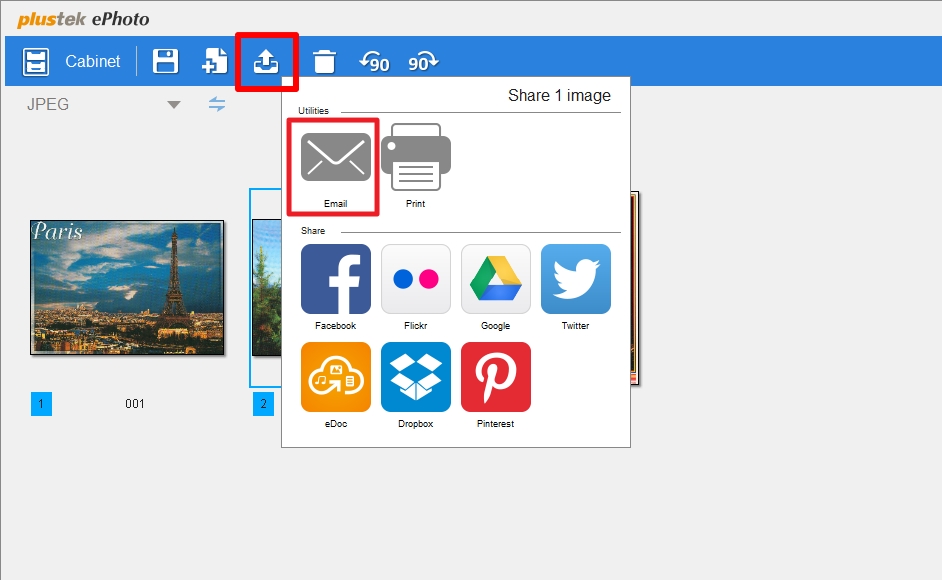Click the Delete trash can icon

(324, 62)
